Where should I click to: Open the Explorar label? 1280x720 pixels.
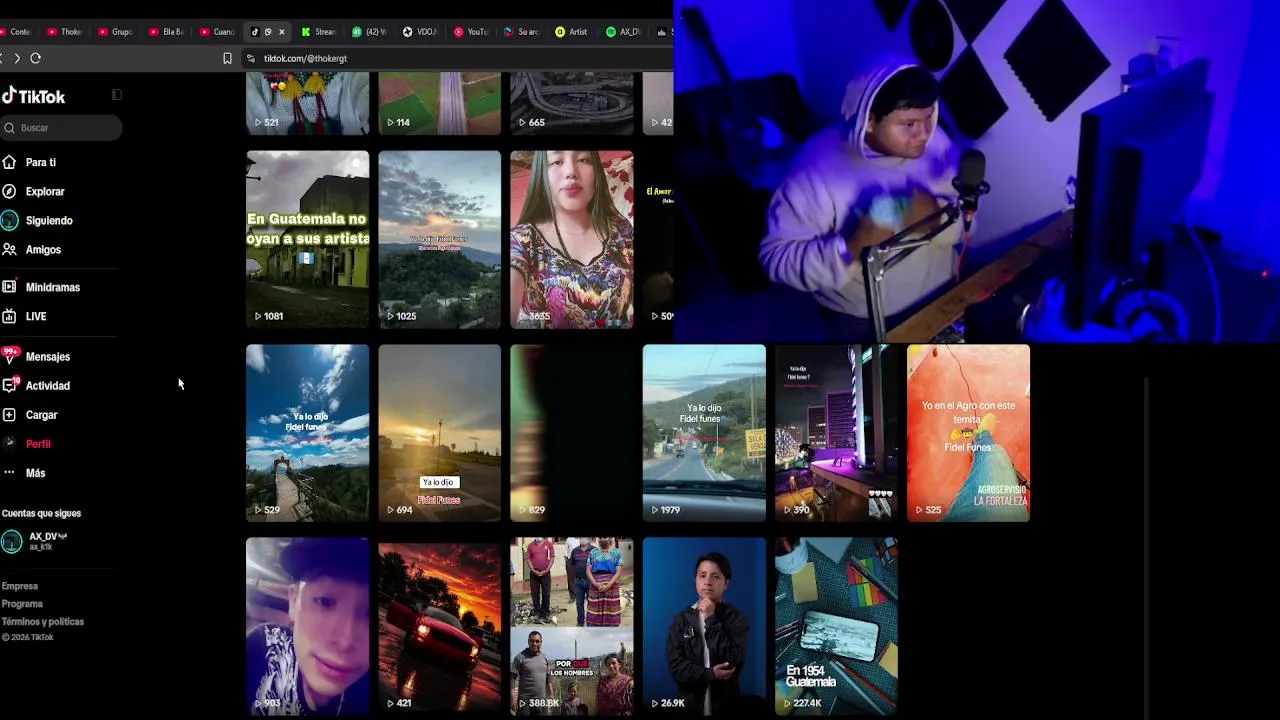(x=45, y=191)
